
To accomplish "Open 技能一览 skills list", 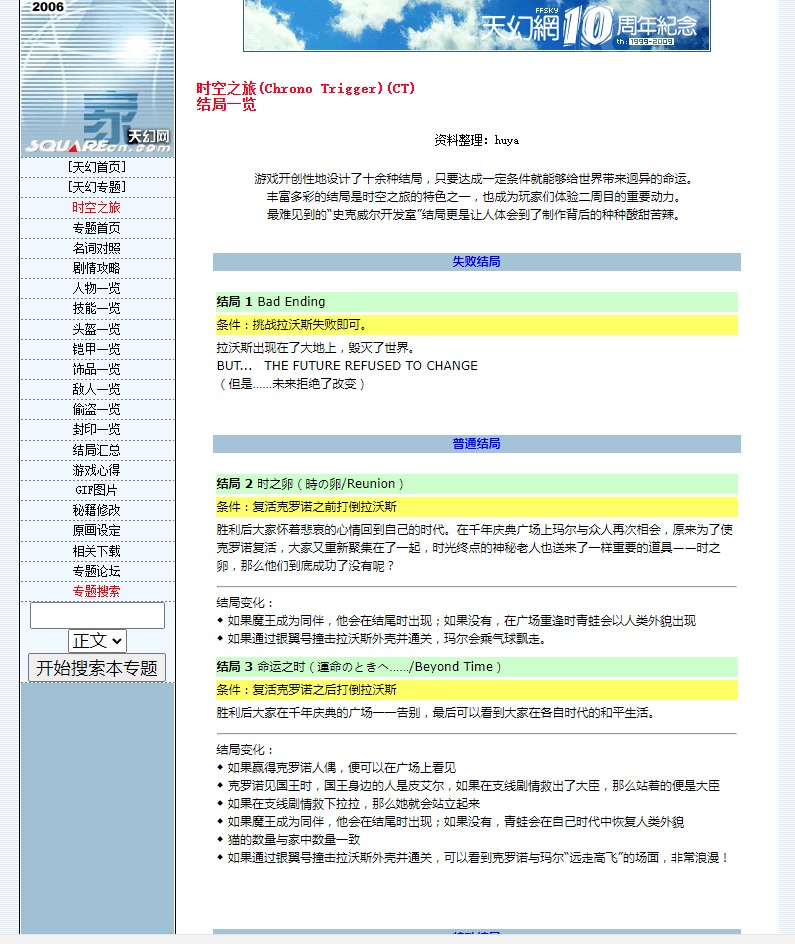I will point(97,309).
